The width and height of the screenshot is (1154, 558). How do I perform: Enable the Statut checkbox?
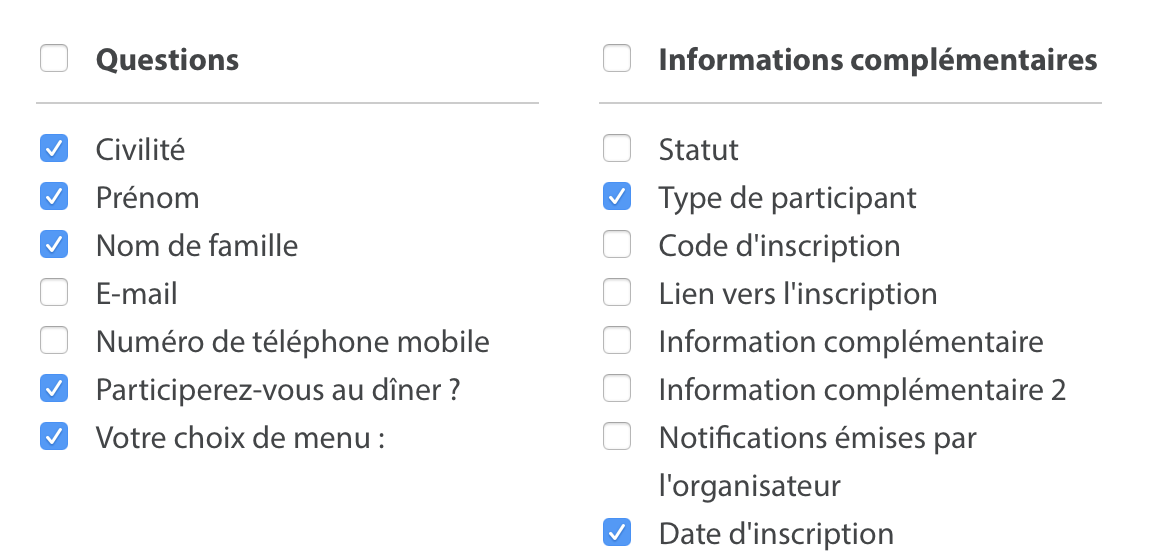[617, 149]
